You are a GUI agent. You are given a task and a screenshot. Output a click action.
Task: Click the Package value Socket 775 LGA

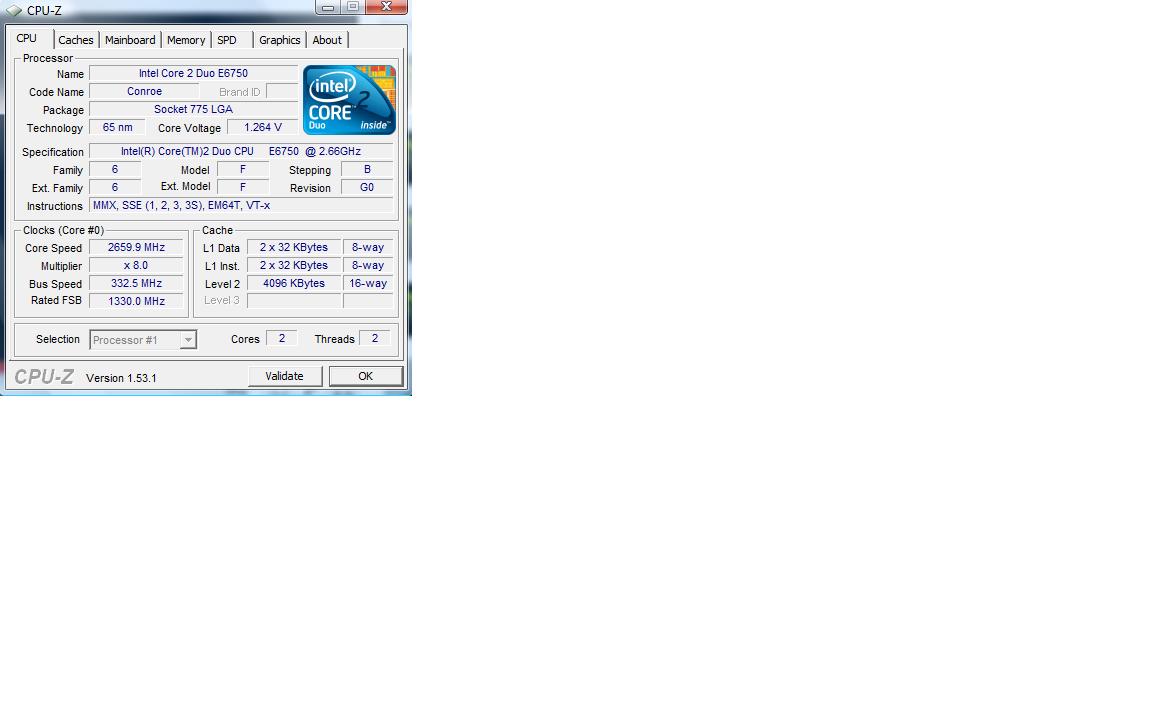[x=193, y=109]
